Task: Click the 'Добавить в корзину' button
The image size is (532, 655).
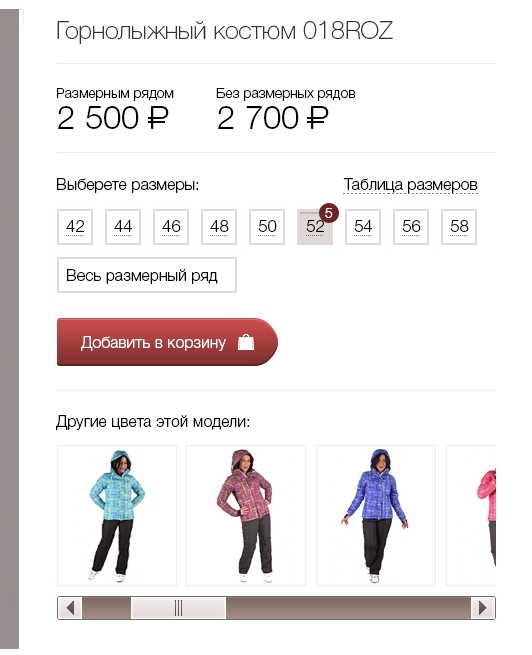Action: pyautogui.click(x=167, y=342)
